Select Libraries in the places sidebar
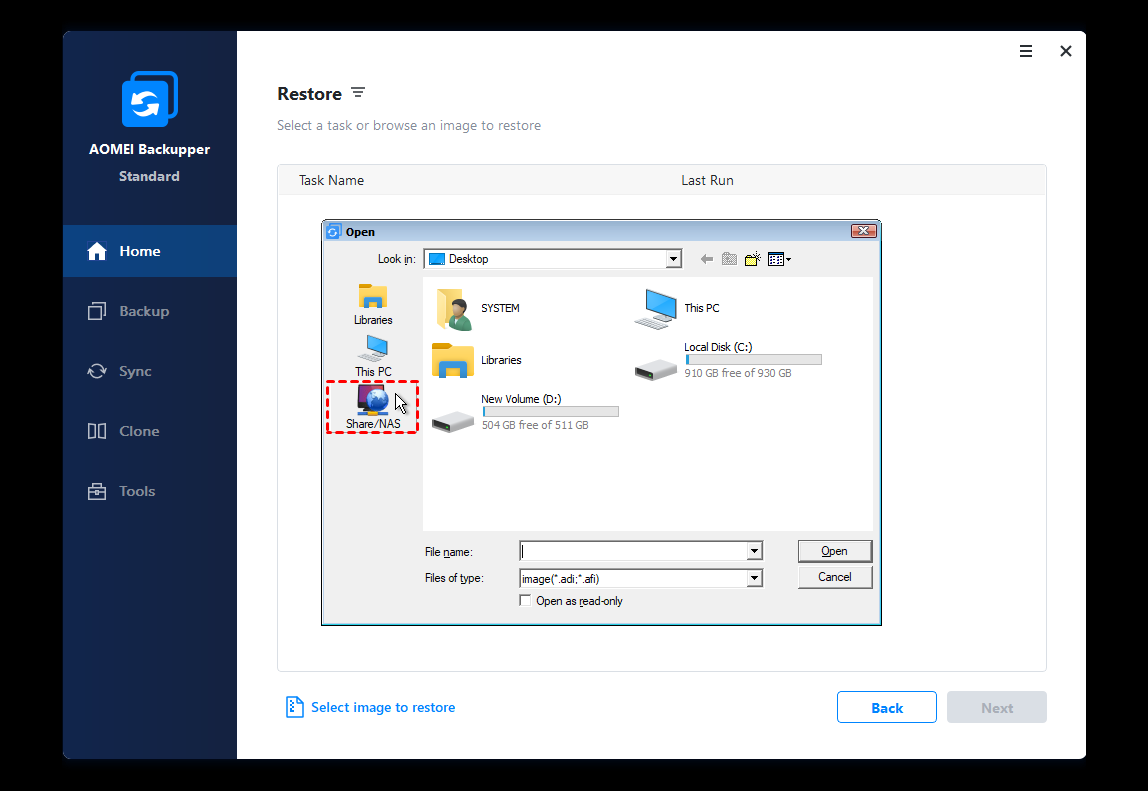The image size is (1148, 791). pyautogui.click(x=373, y=305)
